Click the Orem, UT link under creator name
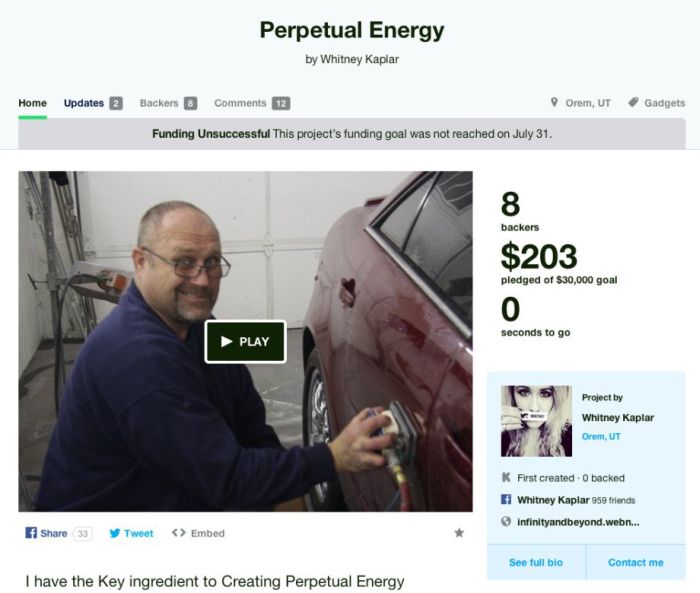Viewport: 700px width, 593px height. [601, 436]
